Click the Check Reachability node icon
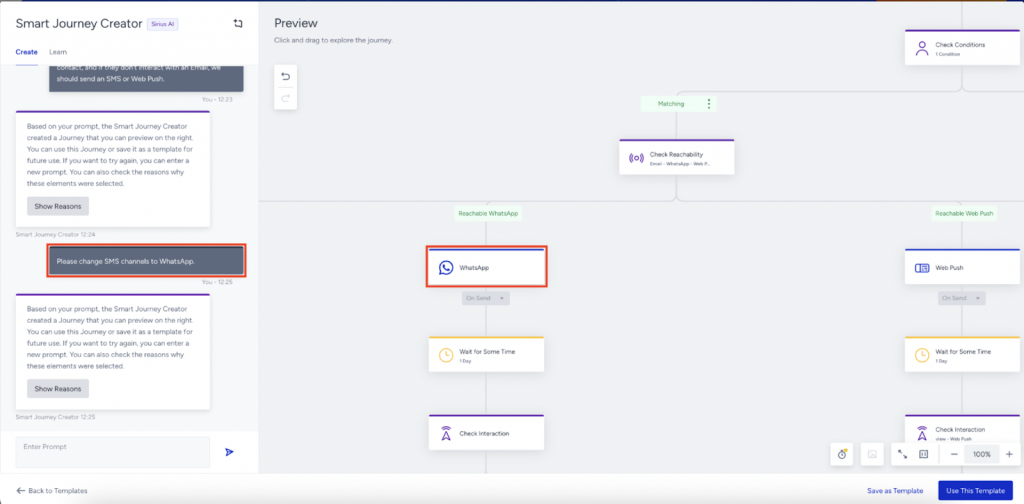This screenshot has width=1024, height=504. tap(636, 157)
